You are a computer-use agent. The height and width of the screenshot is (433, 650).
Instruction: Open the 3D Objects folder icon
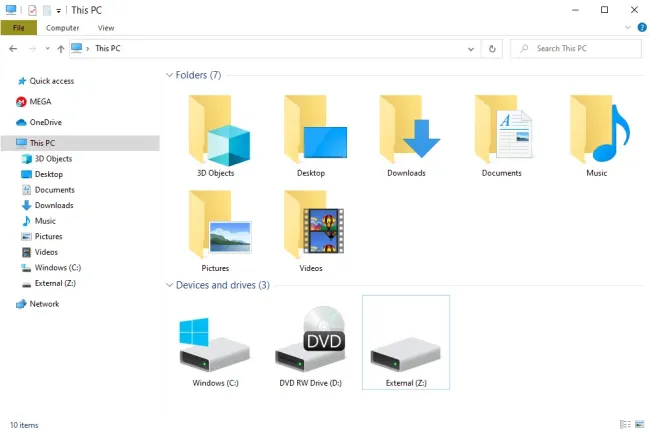coord(215,130)
